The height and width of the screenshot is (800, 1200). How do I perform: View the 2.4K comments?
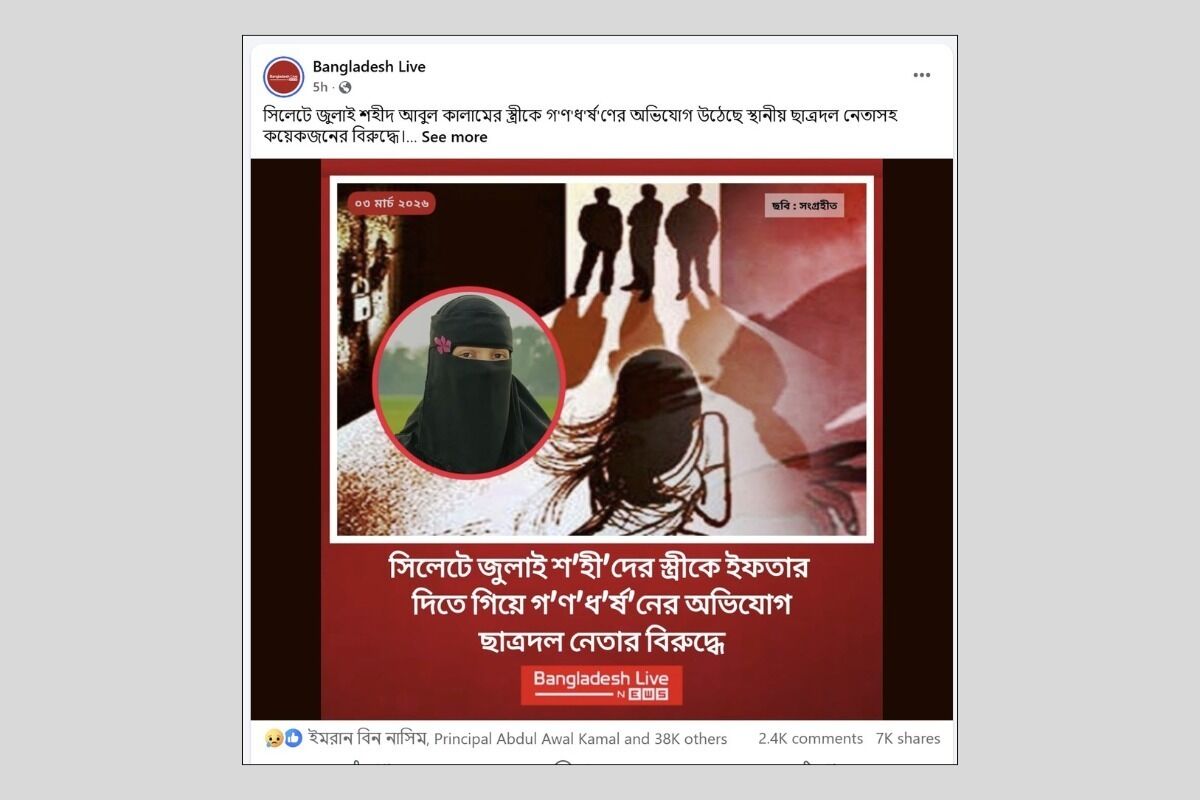point(810,739)
